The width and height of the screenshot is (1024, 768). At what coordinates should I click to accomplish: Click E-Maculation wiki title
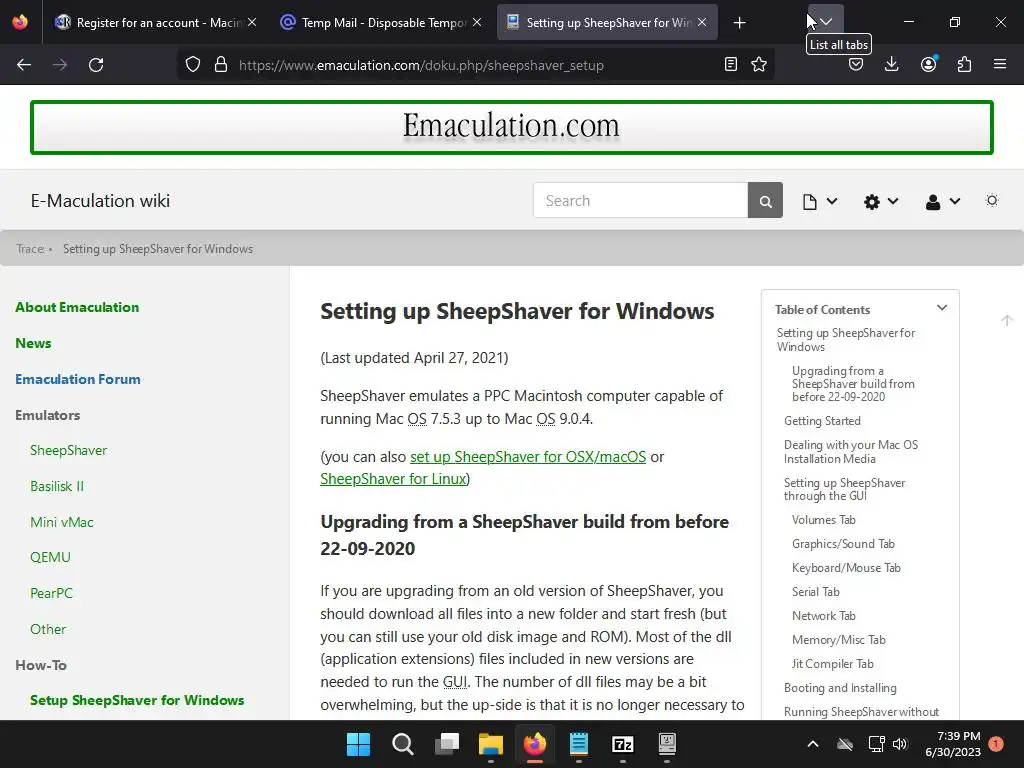(101, 200)
